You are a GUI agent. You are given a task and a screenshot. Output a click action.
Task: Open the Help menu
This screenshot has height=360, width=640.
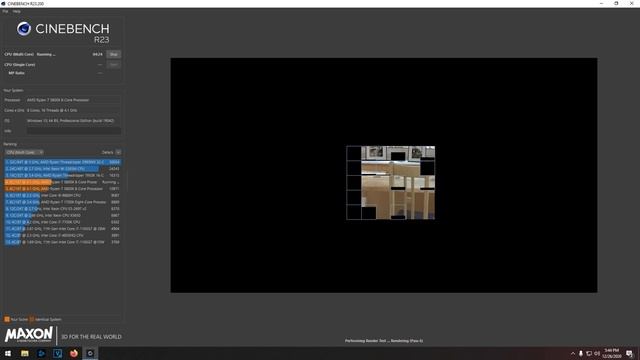pos(16,11)
